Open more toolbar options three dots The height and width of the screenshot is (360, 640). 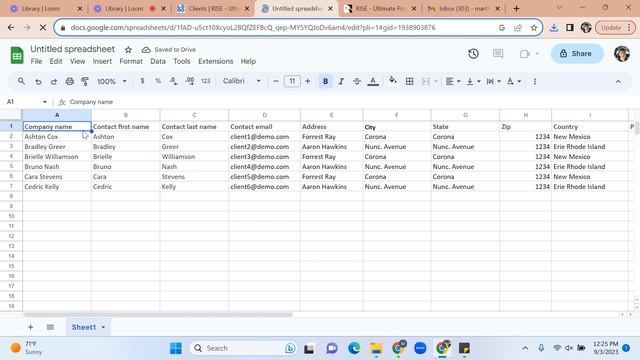(535, 81)
